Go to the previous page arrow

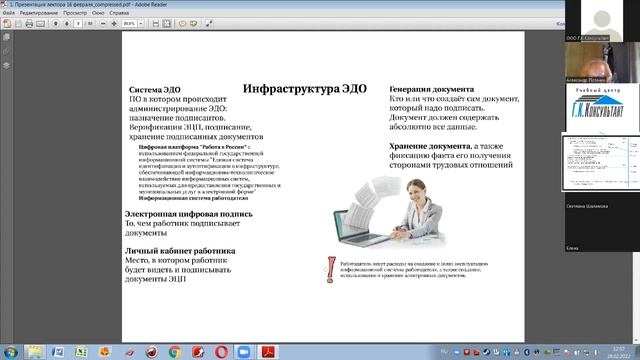(x=56, y=24)
